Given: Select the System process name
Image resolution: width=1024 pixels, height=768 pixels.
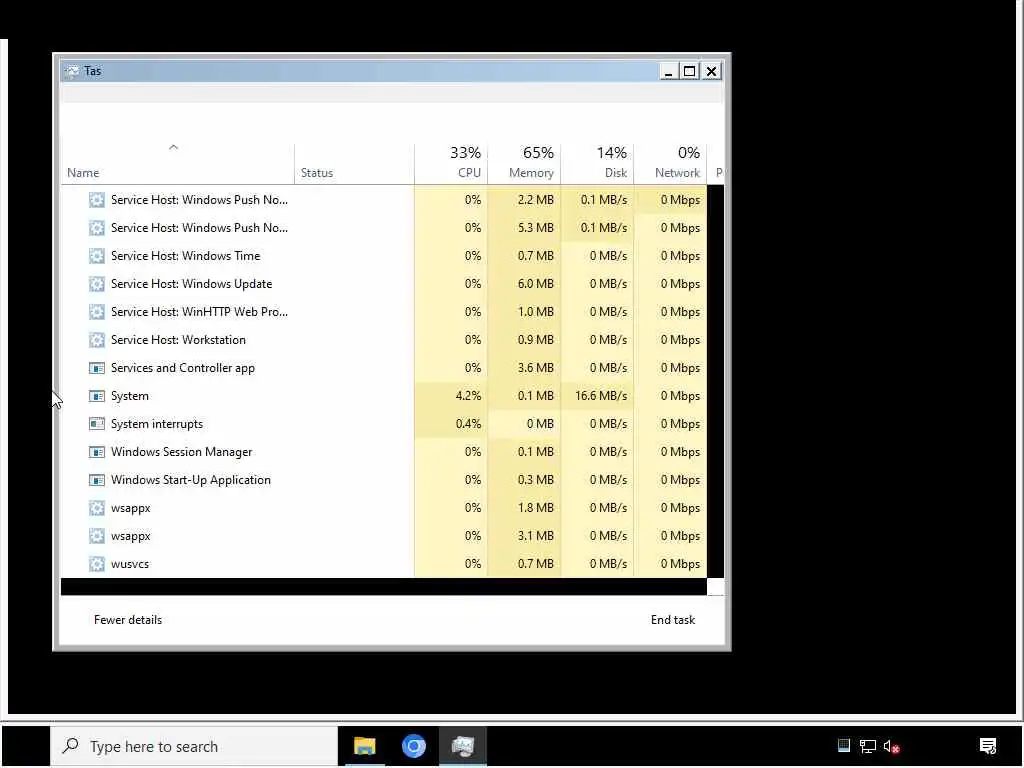Looking at the screenshot, I should click(x=130, y=396).
